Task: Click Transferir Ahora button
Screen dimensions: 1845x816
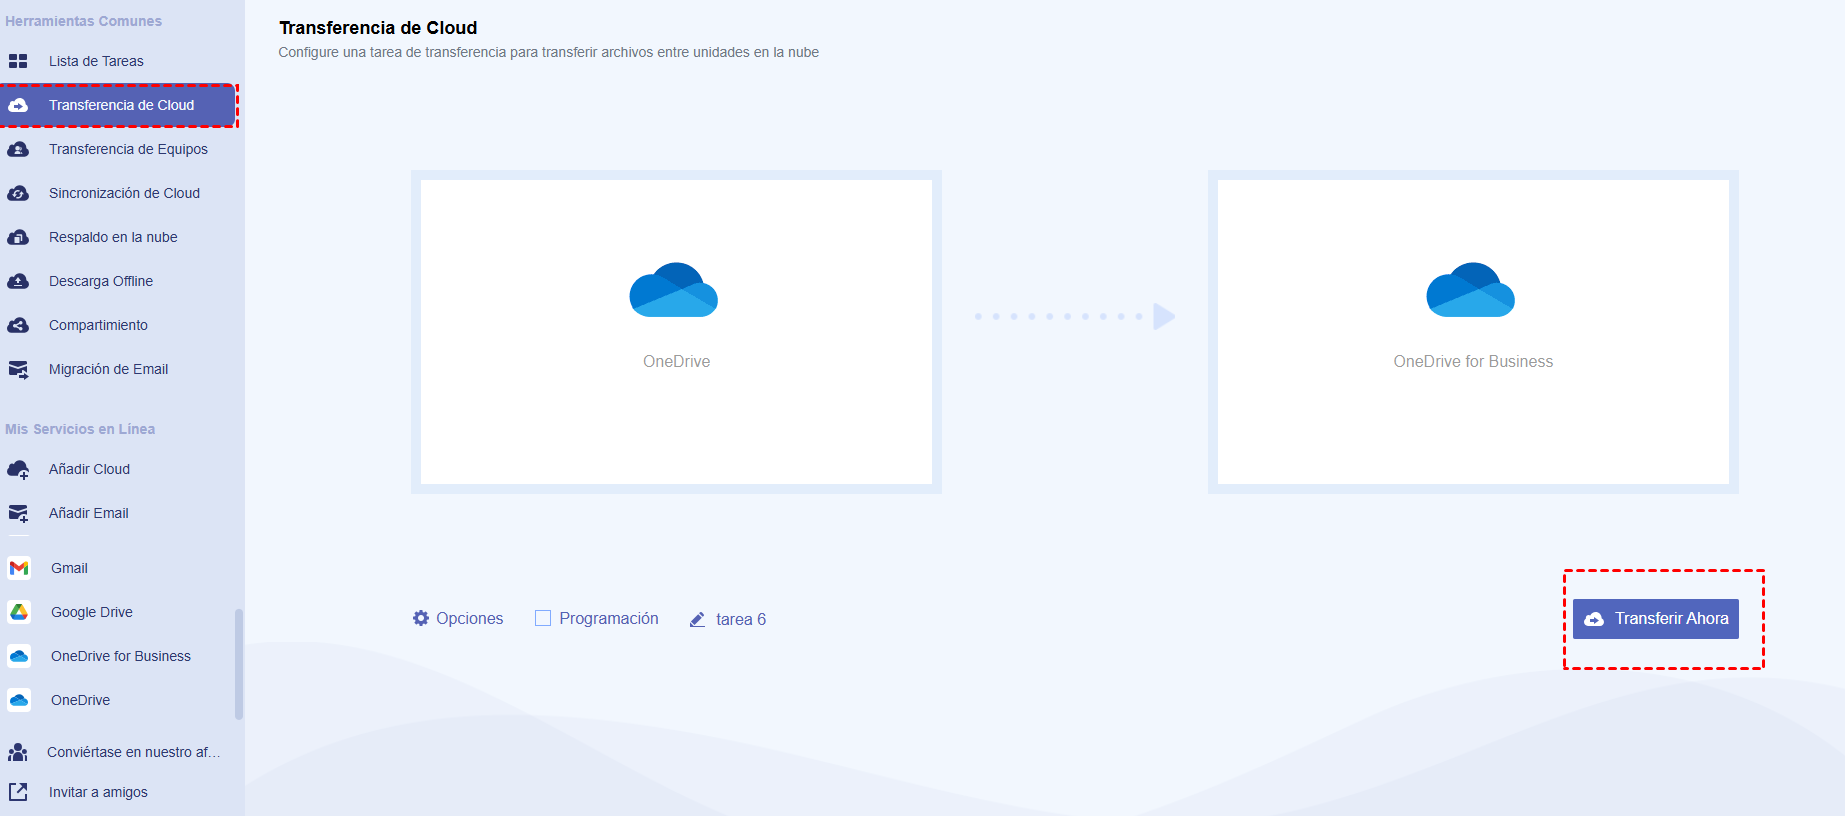Action: pyautogui.click(x=1656, y=619)
